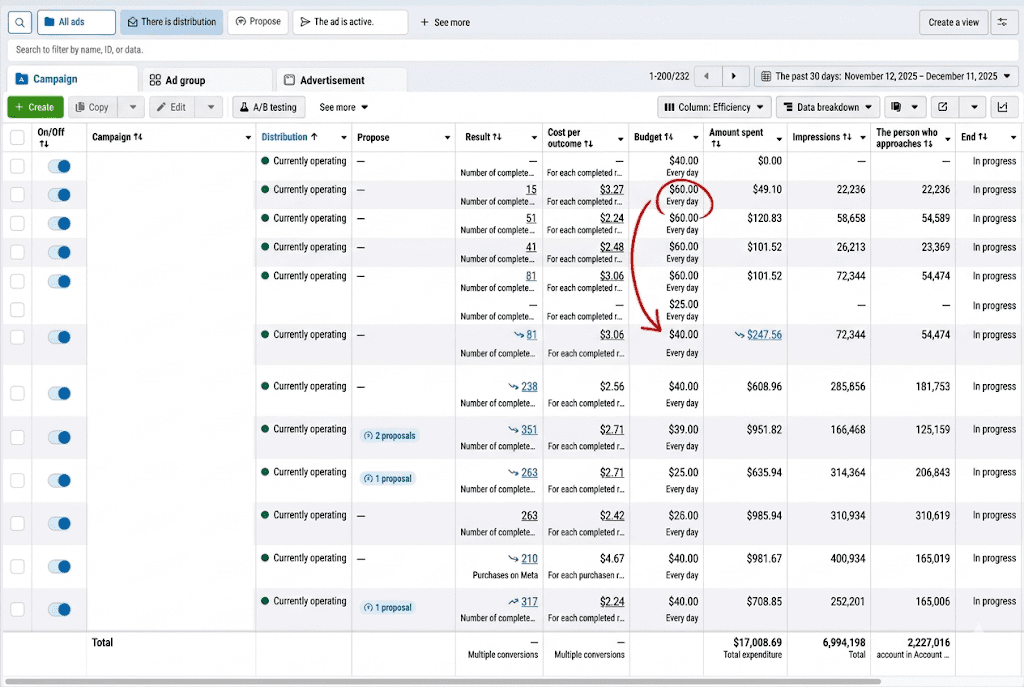The height and width of the screenshot is (687, 1024).
Task: Go to previous page arrow
Action: pos(706,76)
